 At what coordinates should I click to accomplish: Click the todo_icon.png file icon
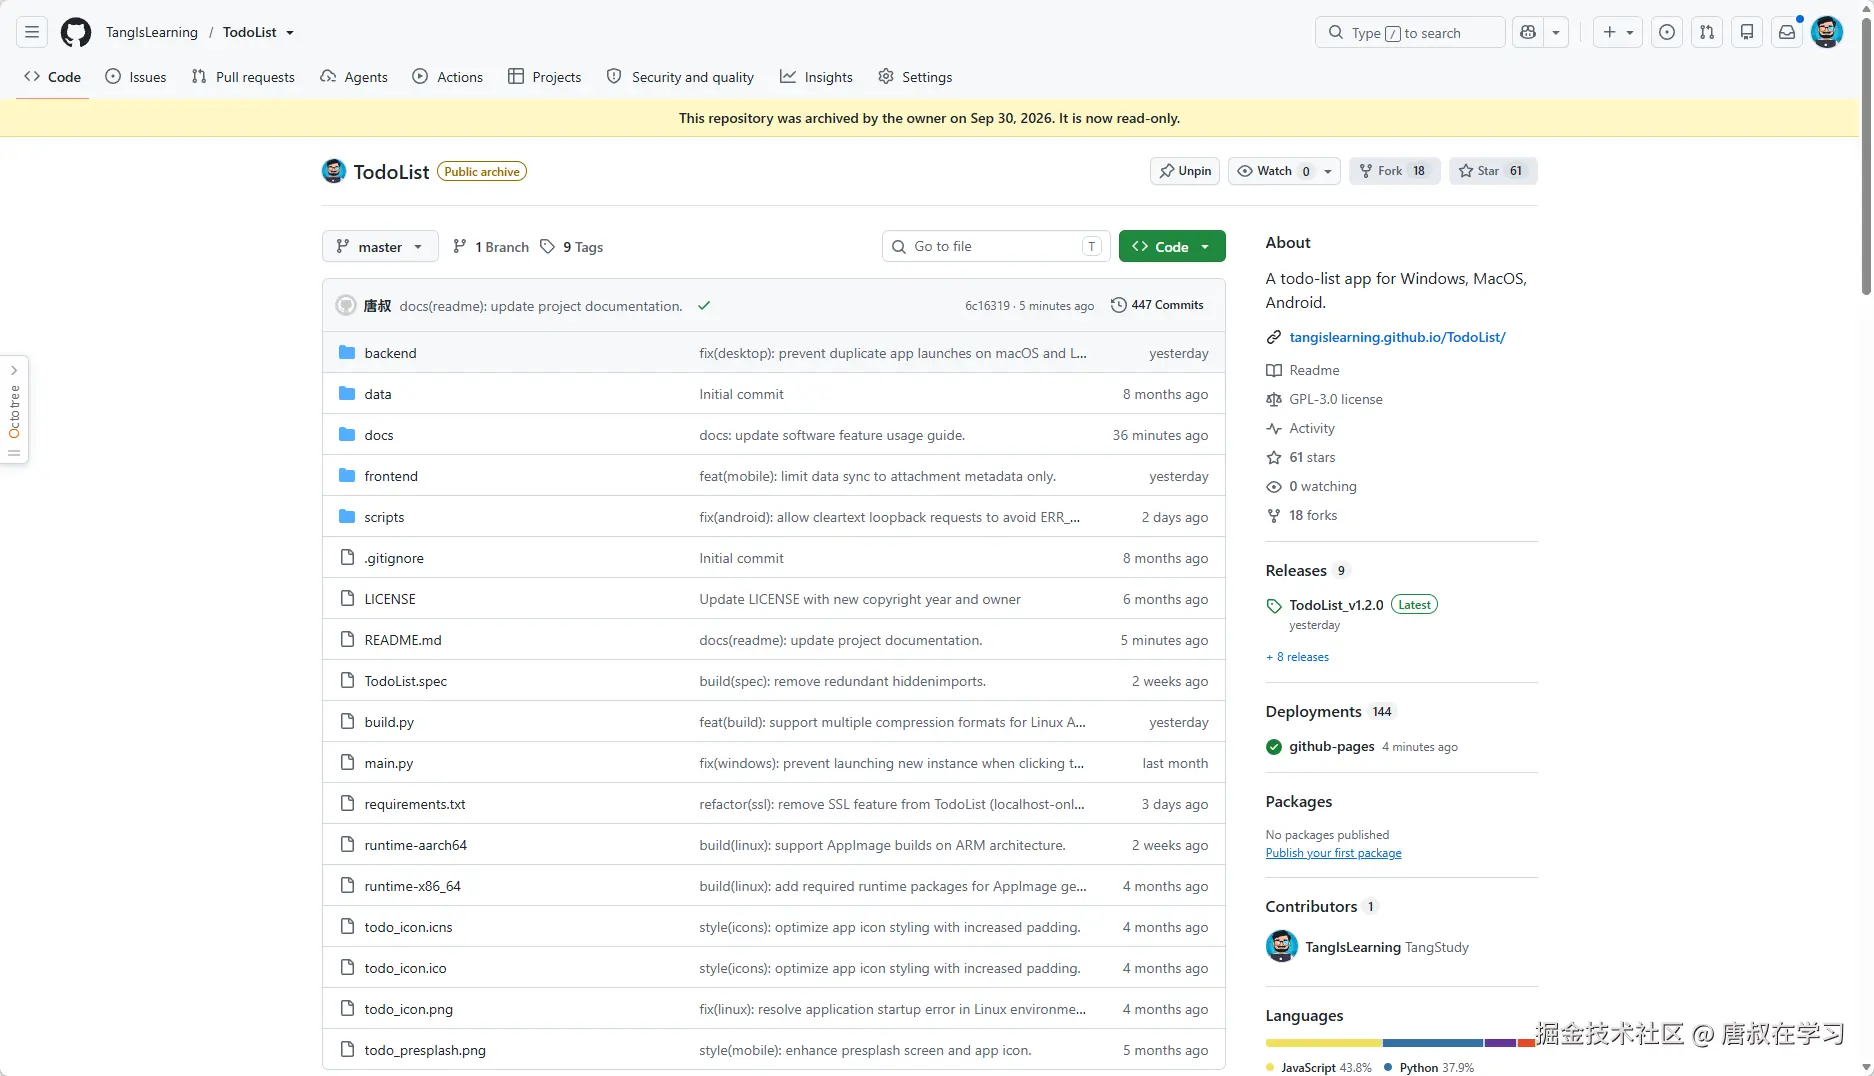click(347, 1009)
